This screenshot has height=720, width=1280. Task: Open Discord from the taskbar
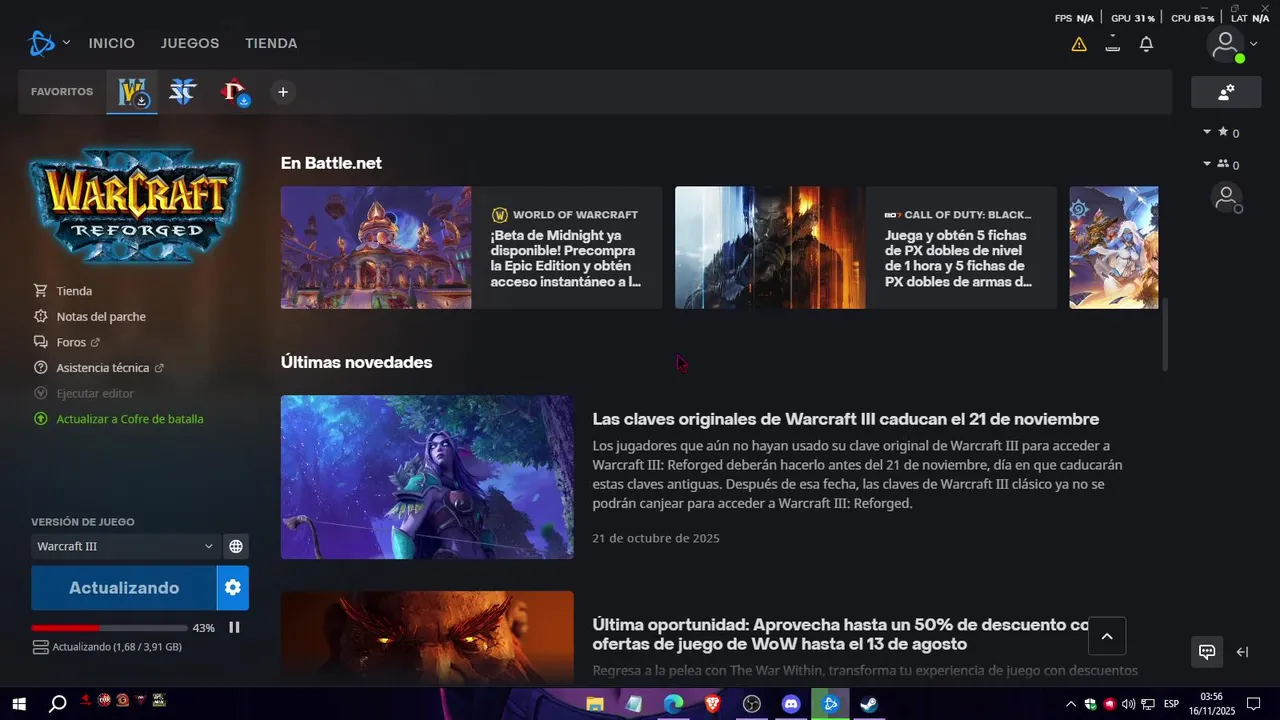pos(791,704)
